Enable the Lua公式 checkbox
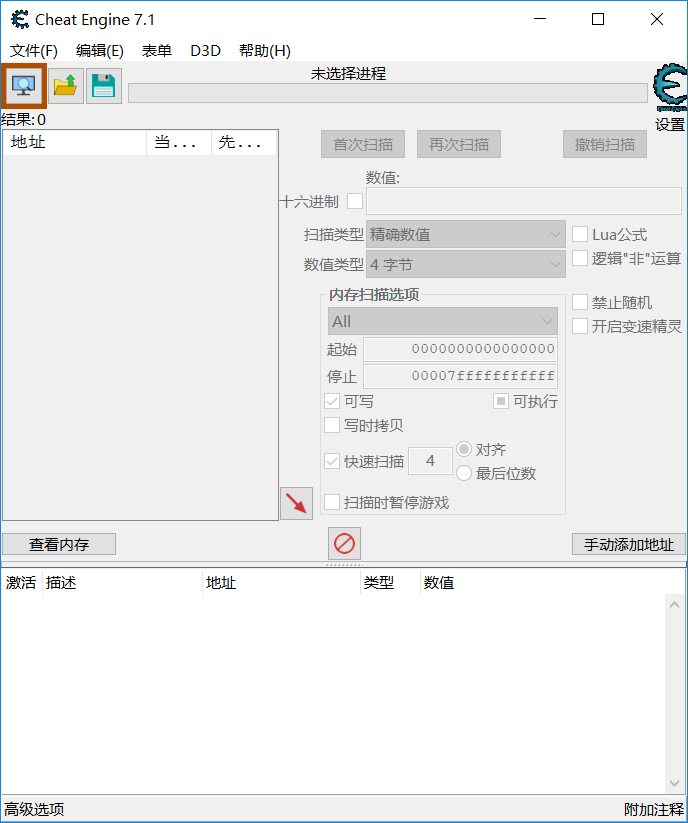The height and width of the screenshot is (823, 688). 580,234
